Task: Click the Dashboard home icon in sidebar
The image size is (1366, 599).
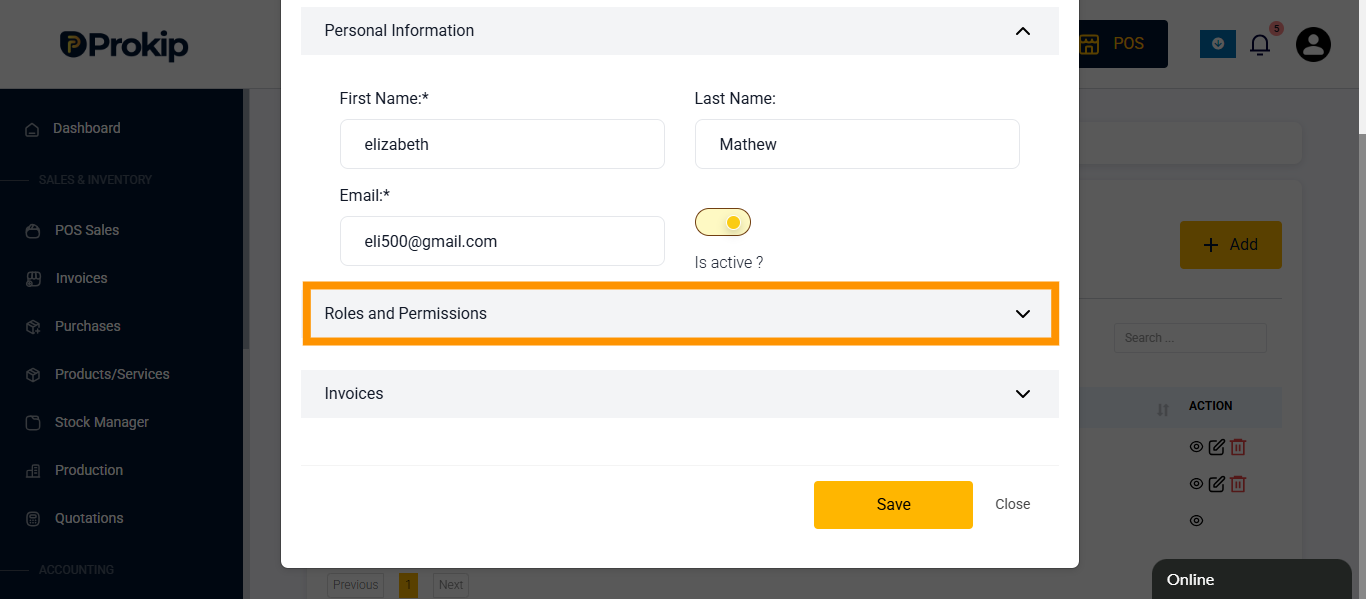Action: (x=33, y=129)
